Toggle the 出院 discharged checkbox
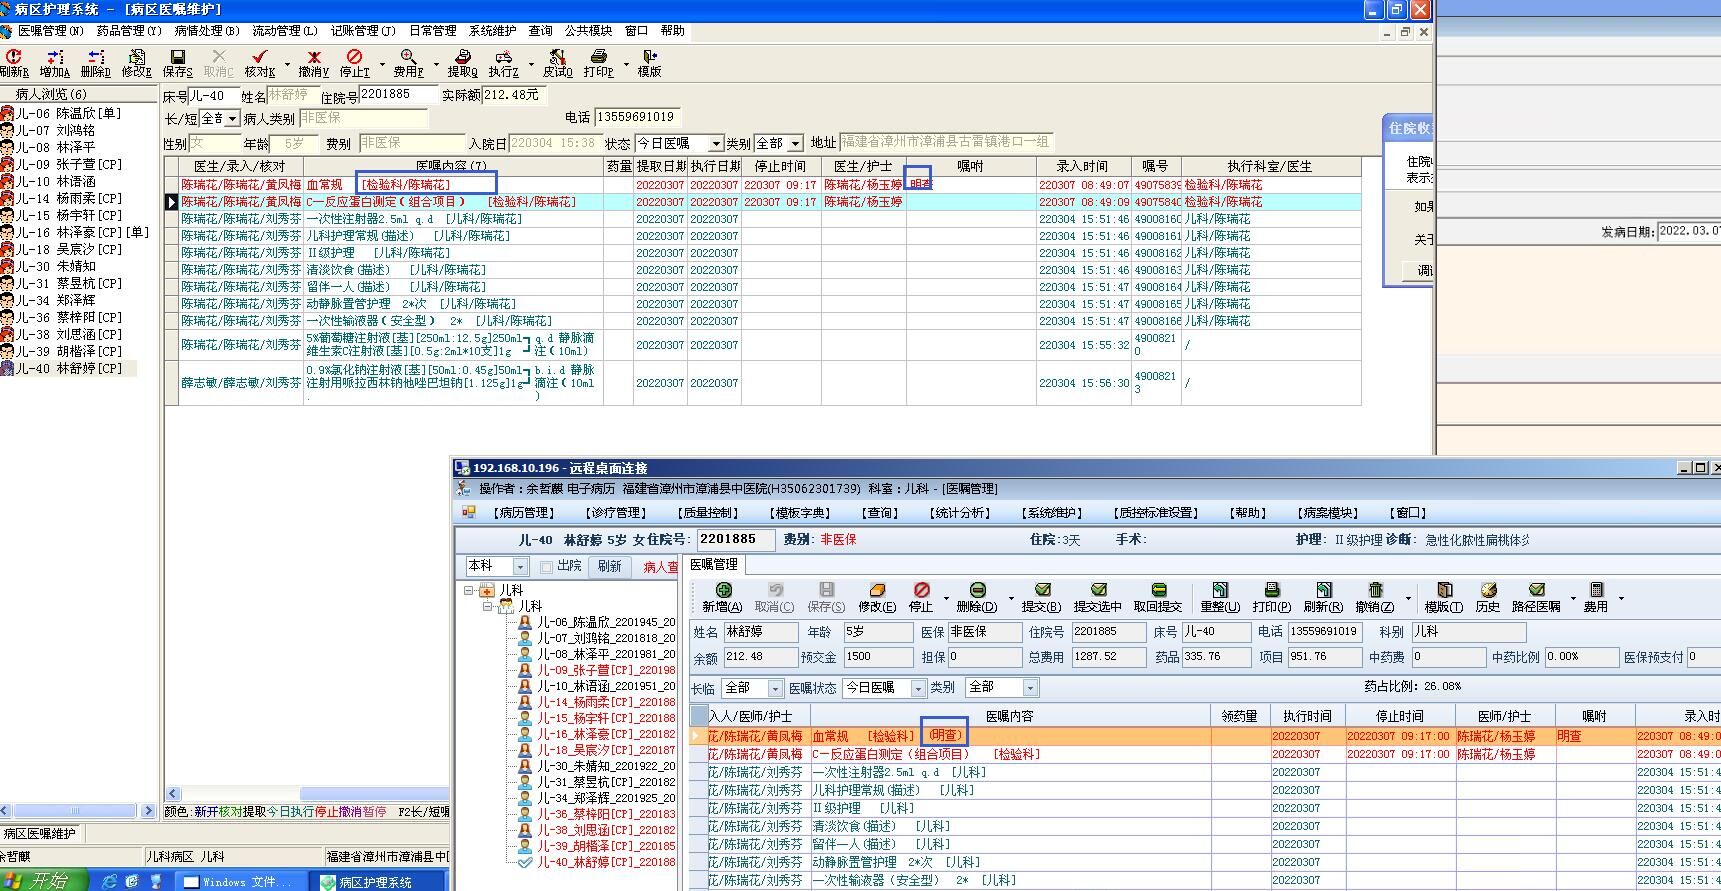 [546, 567]
